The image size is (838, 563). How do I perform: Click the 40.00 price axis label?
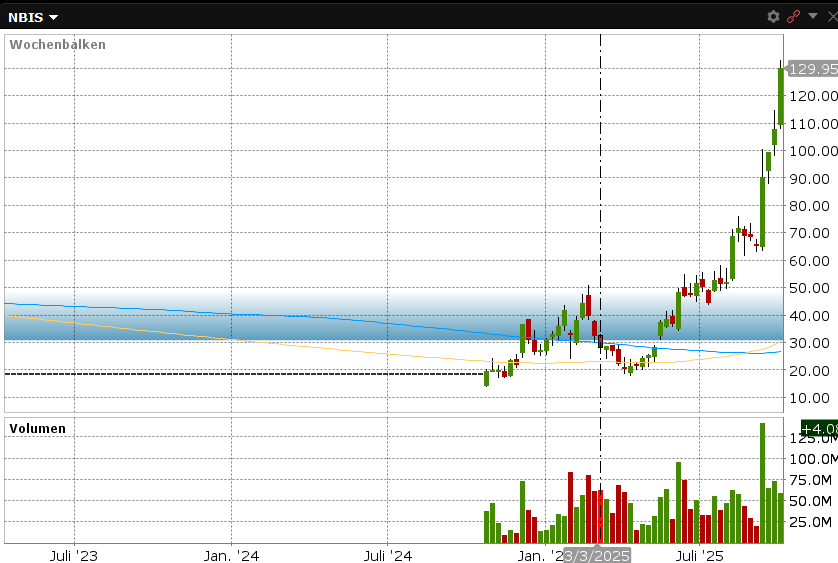point(810,316)
